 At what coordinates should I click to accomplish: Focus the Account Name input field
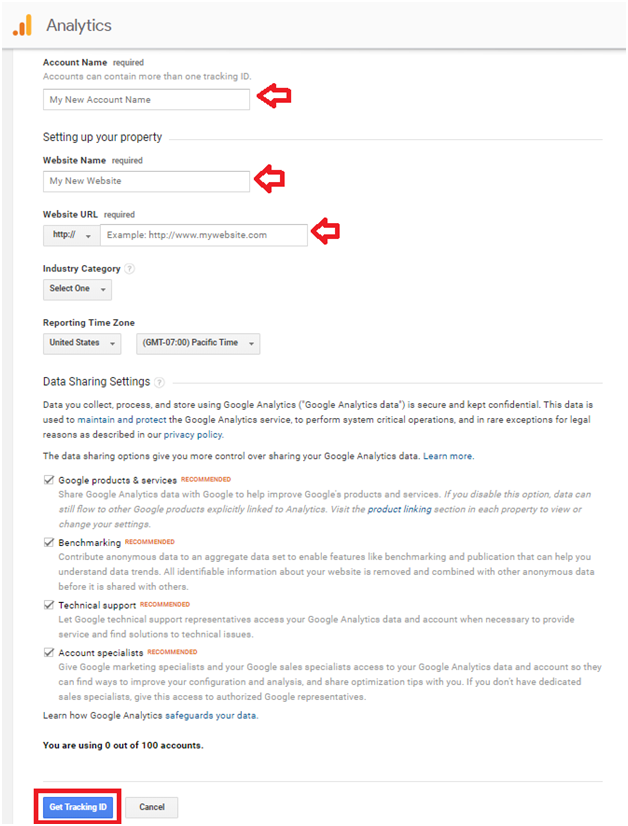(146, 100)
